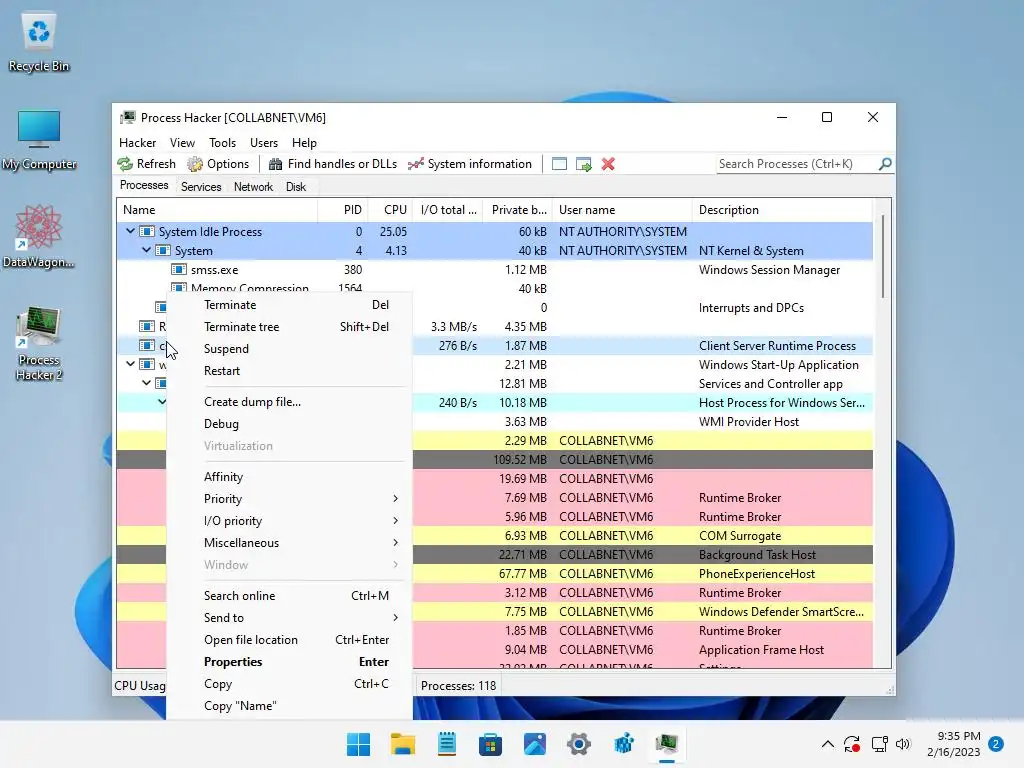The width and height of the screenshot is (1024, 768).
Task: Open the Tools menu
Action: coord(222,143)
